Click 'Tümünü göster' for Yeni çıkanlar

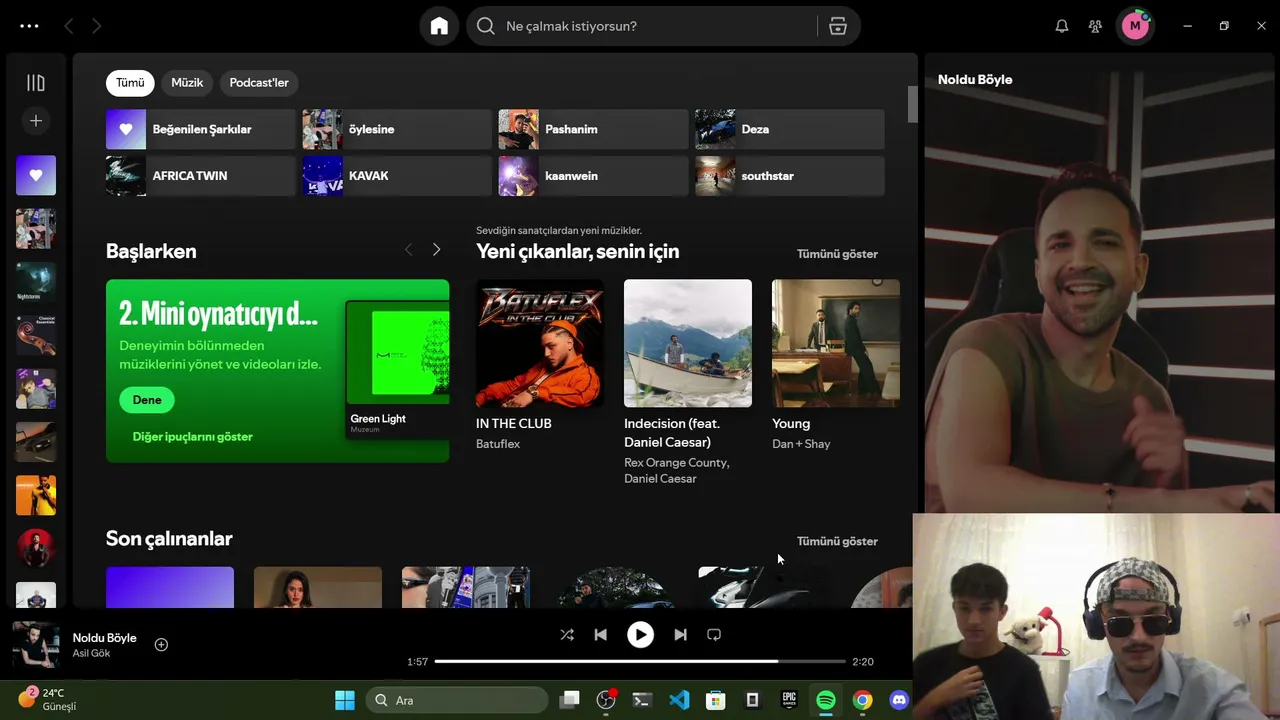pyautogui.click(x=837, y=254)
